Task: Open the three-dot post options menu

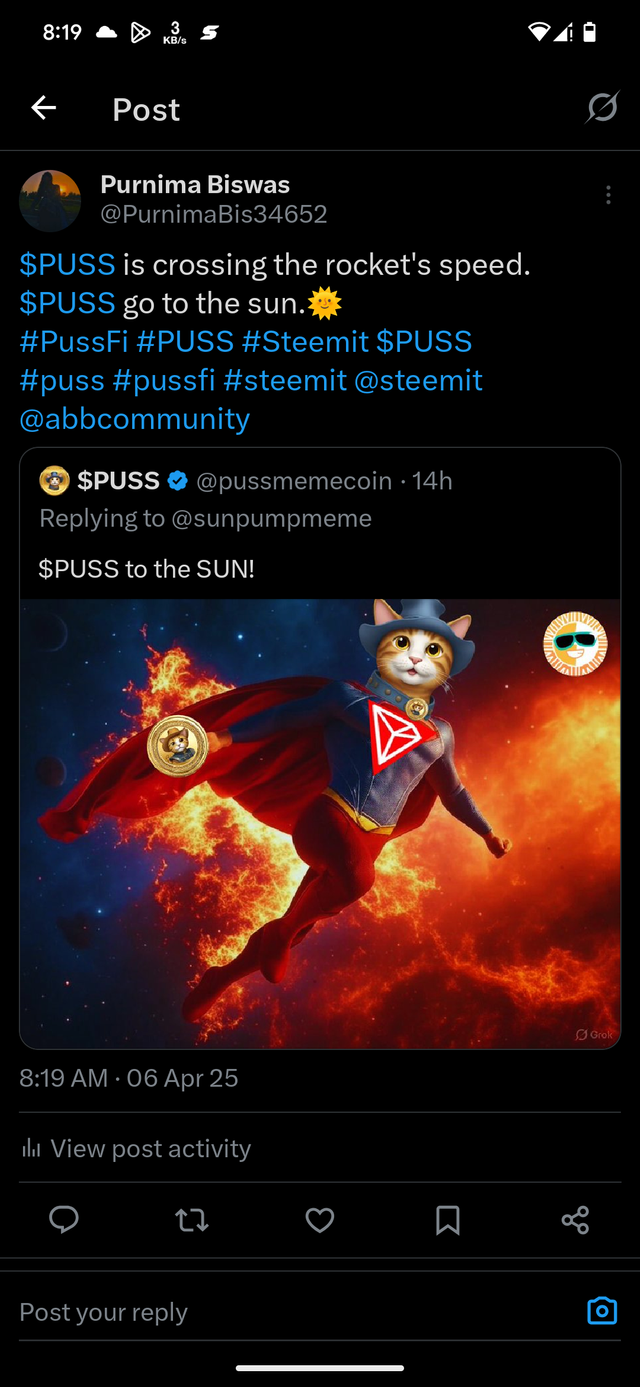Action: coord(608,196)
